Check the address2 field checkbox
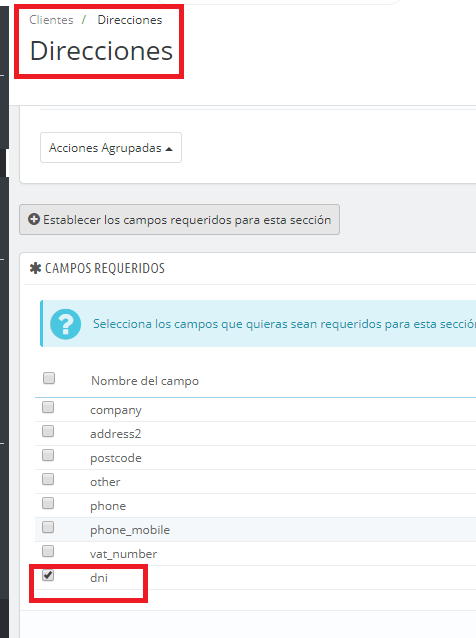This screenshot has width=476, height=638. click(48, 431)
